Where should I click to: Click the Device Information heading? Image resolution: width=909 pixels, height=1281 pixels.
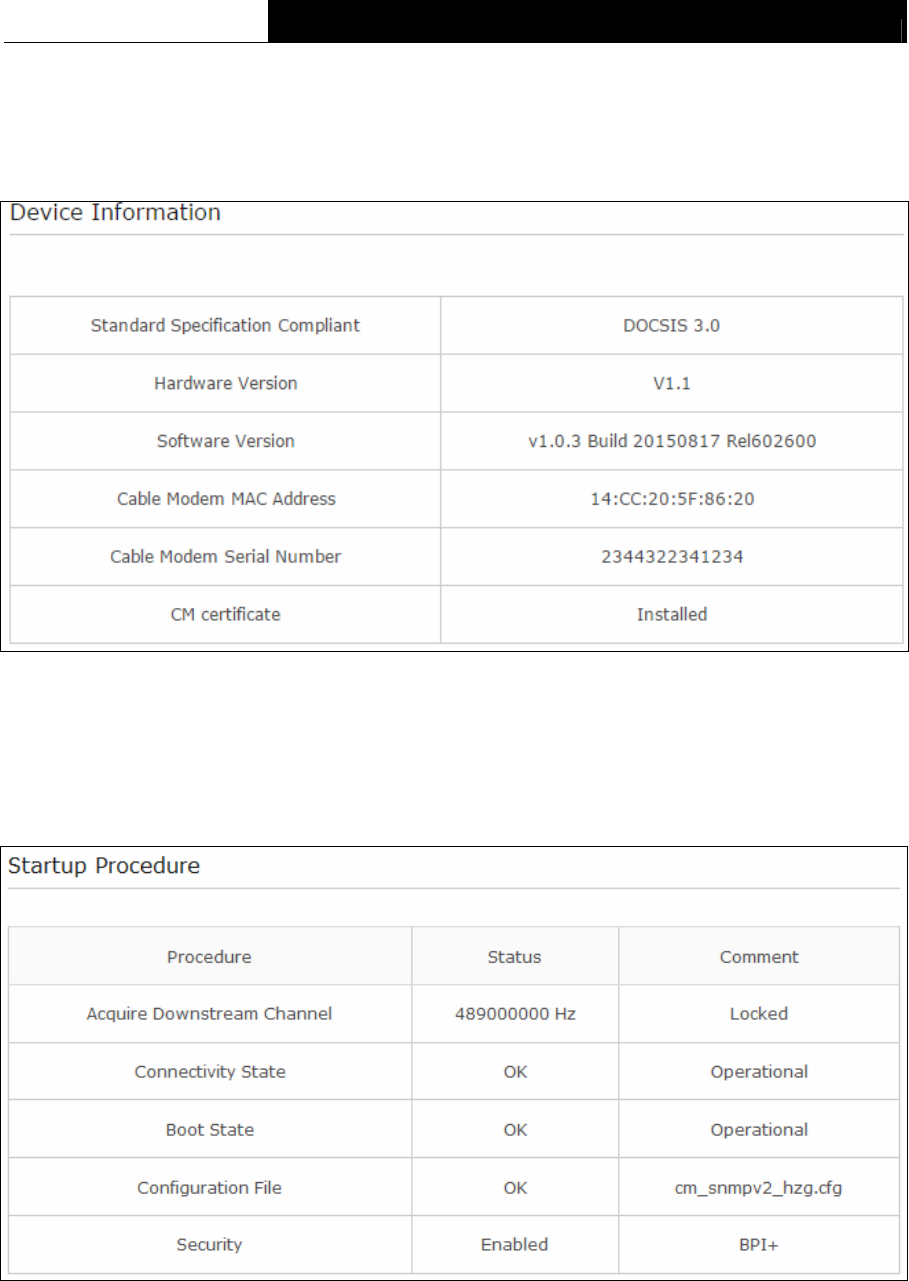coord(114,212)
